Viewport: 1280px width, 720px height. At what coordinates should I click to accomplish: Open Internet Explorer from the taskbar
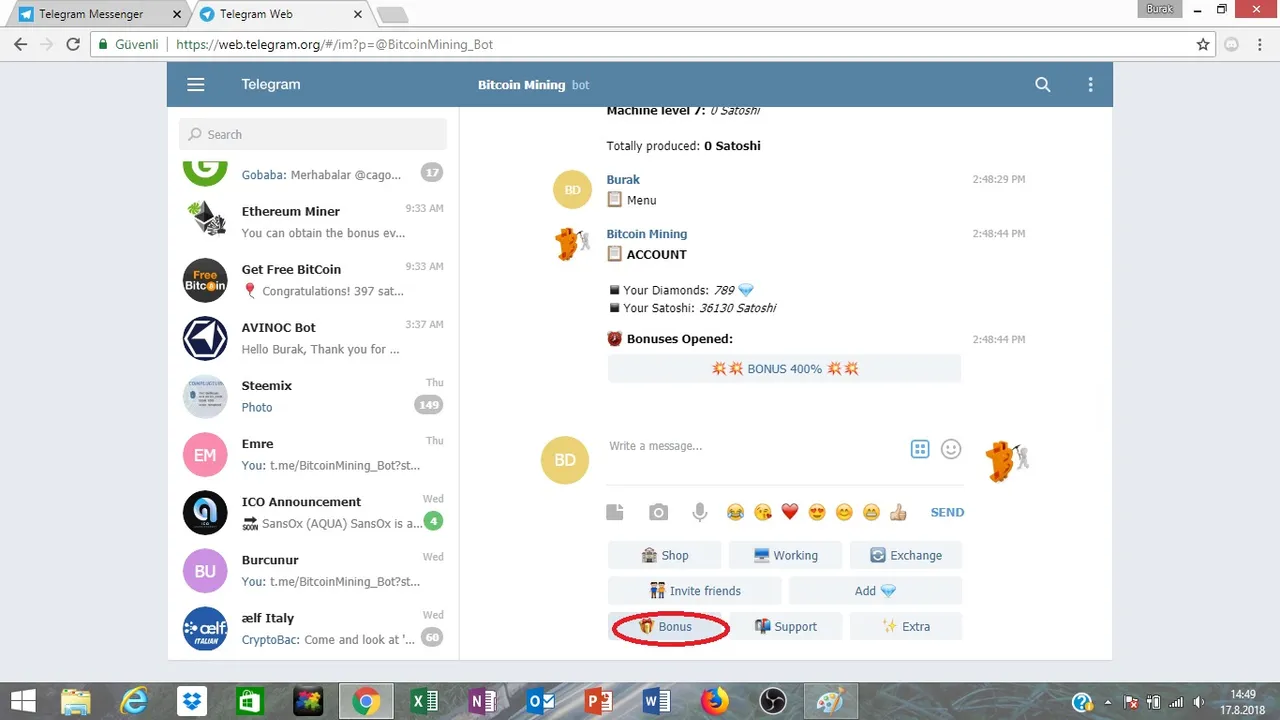click(x=134, y=702)
